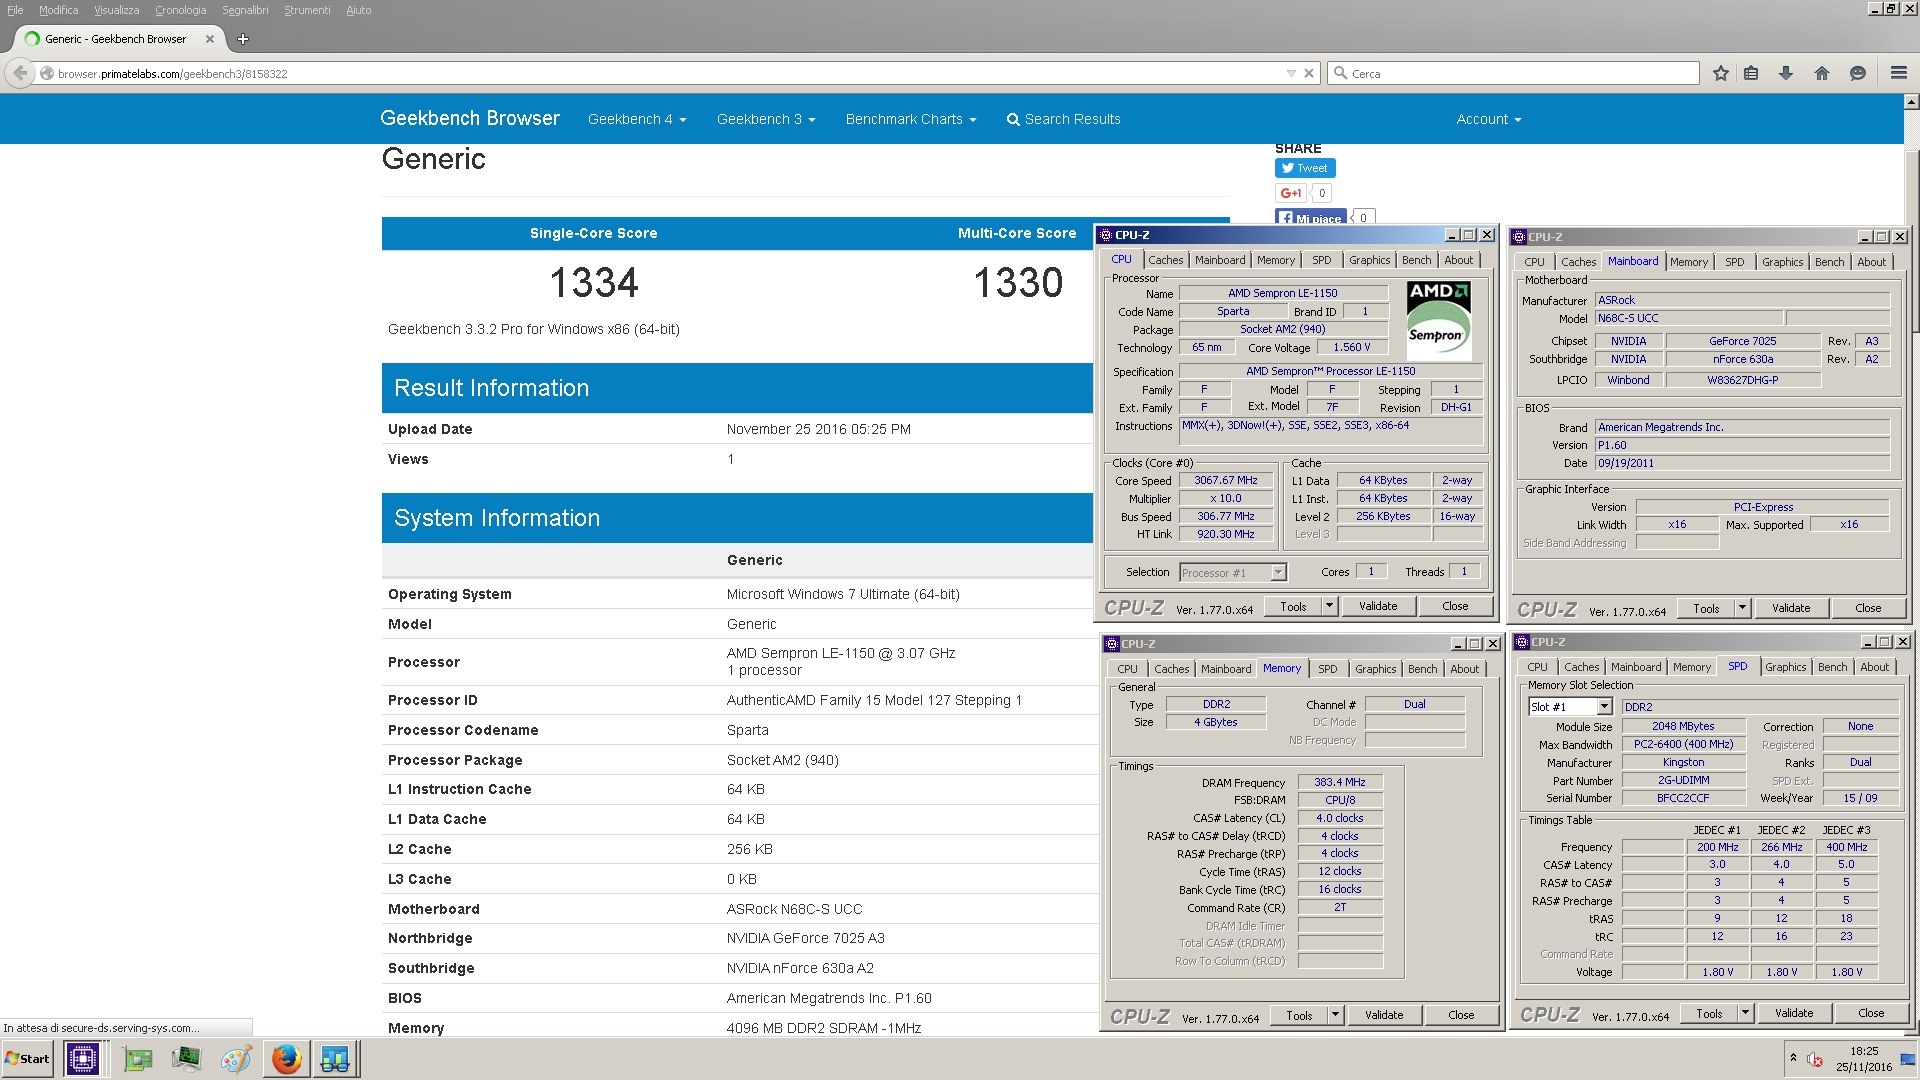Stop page loading with the X icon
Viewport: 1920px width, 1080px height.
click(x=1308, y=73)
